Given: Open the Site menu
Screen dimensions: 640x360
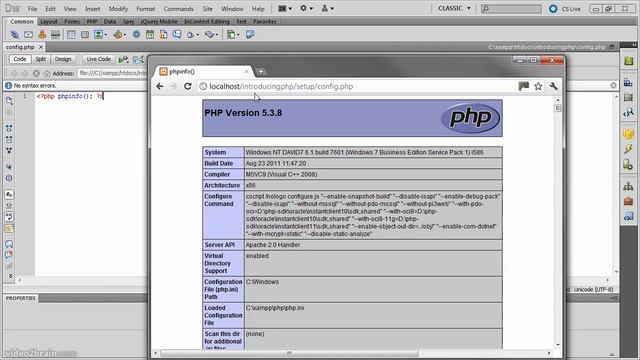Looking at the screenshot, I should [208, 9].
